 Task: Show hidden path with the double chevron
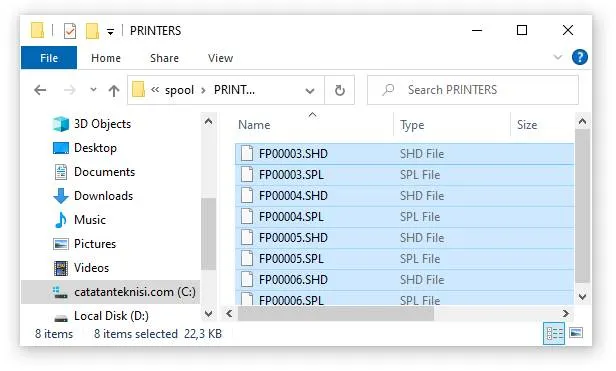pyautogui.click(x=155, y=90)
